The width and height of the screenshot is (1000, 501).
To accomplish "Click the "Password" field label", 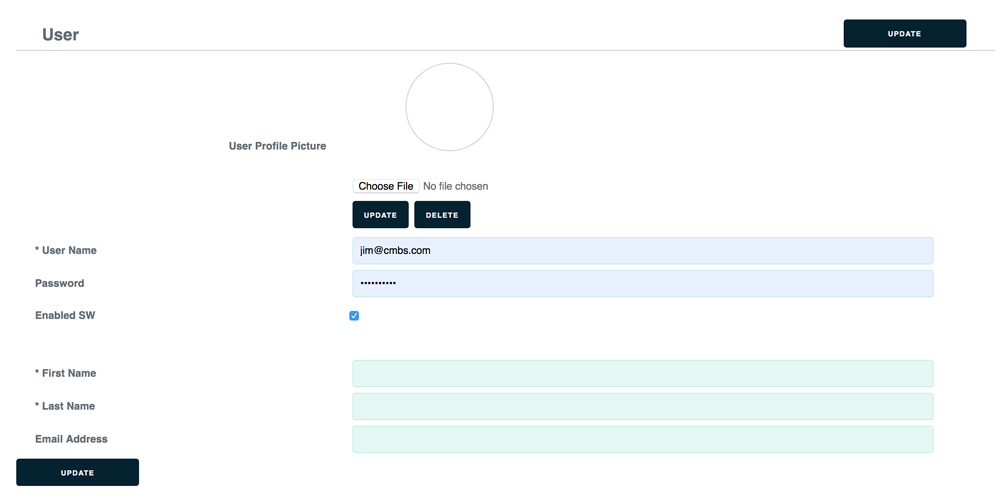I will point(60,284).
